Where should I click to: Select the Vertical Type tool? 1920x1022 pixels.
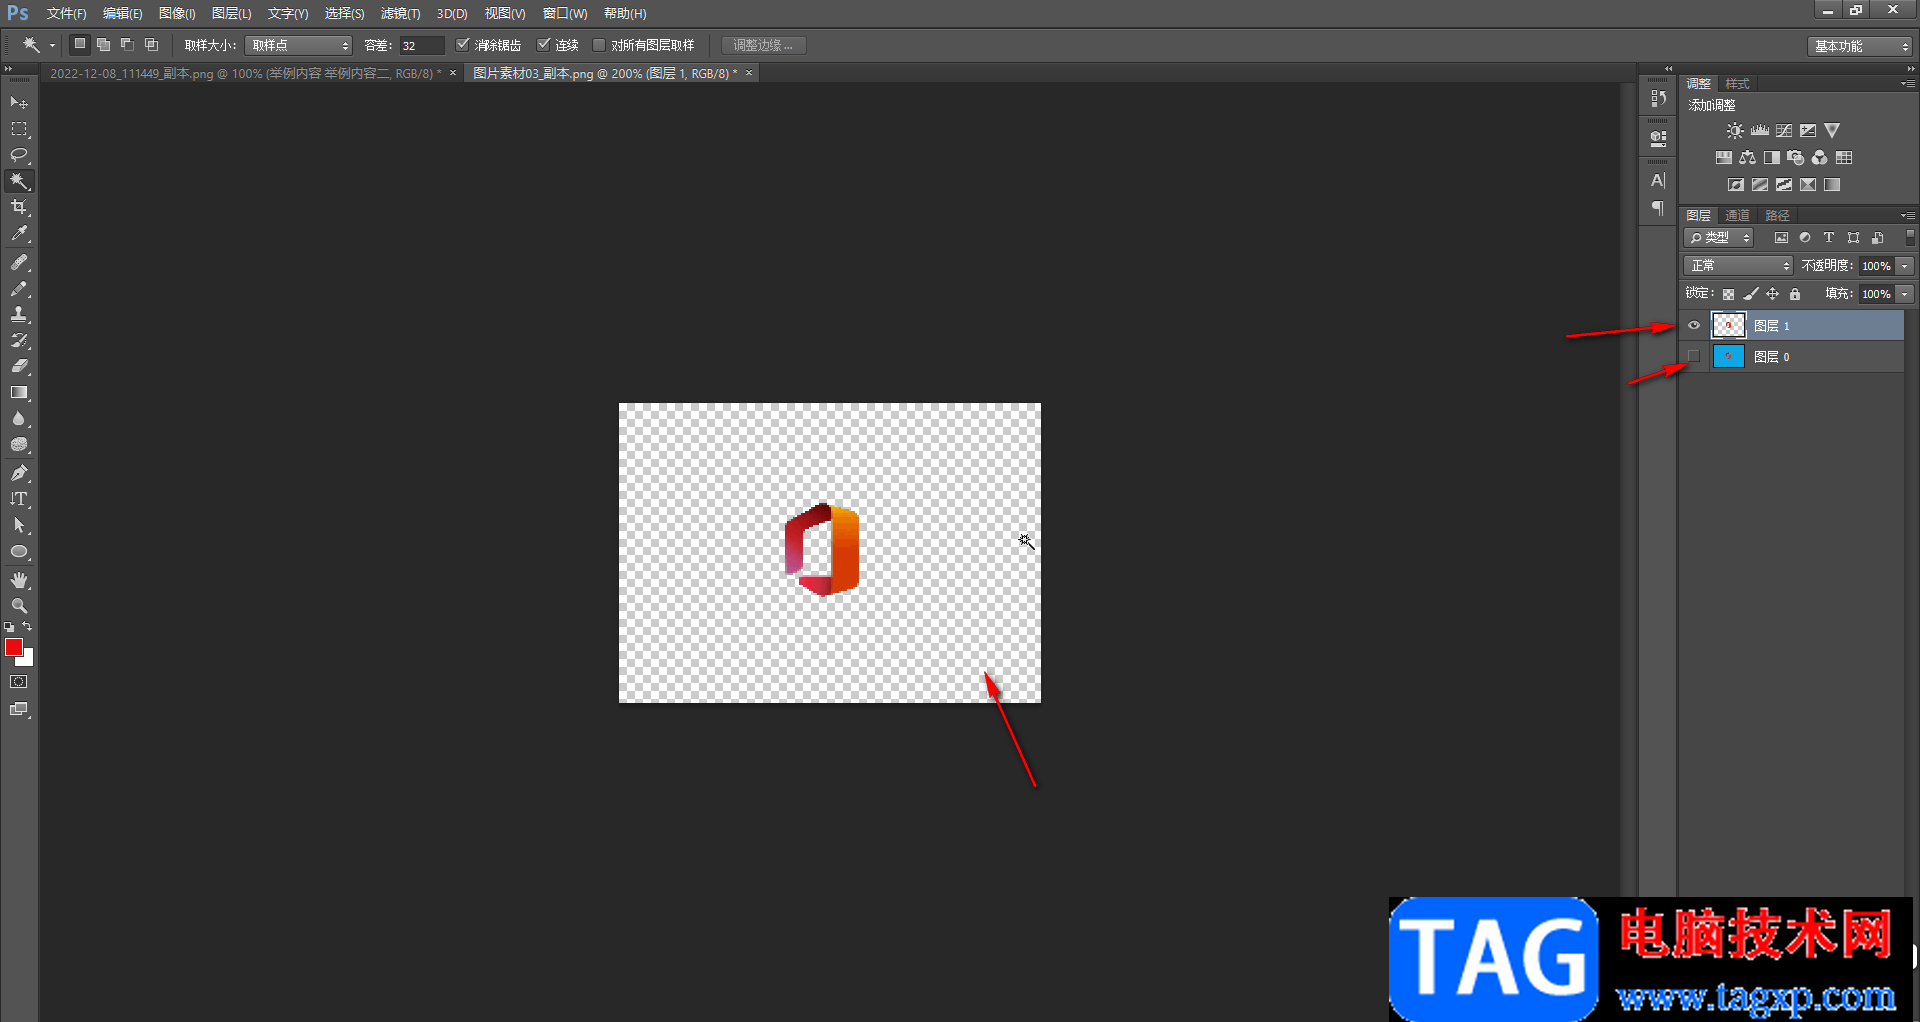(19, 499)
